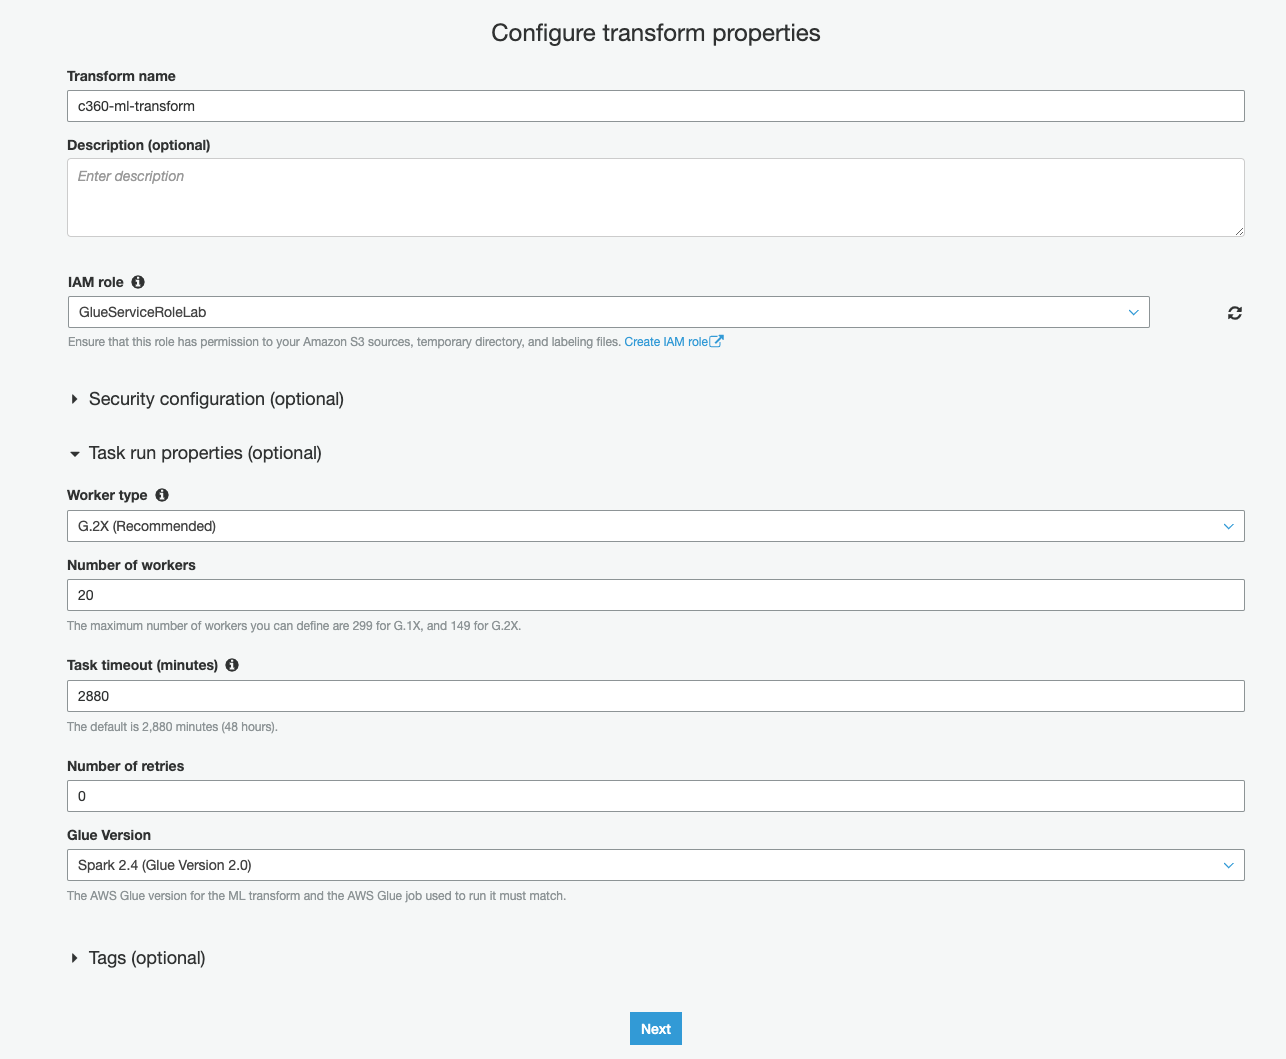Click the Number of retries field

click(x=655, y=796)
